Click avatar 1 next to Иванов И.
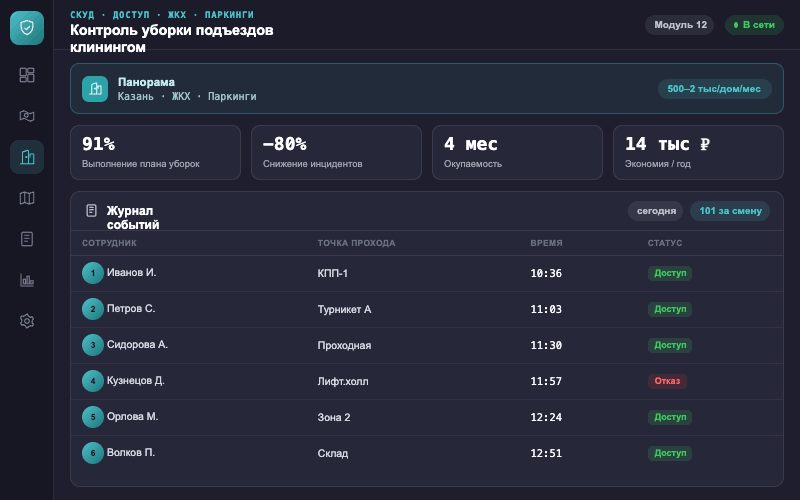The image size is (800, 500). (x=93, y=273)
